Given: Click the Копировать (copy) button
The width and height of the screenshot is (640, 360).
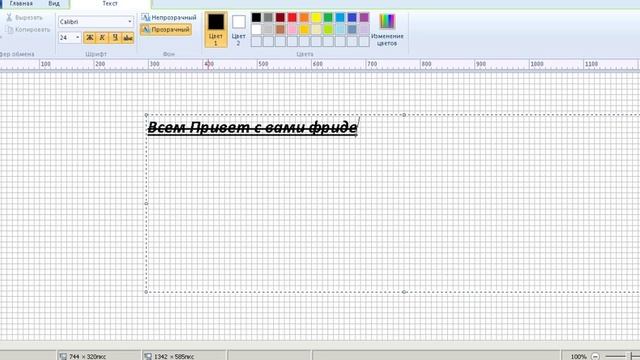Looking at the screenshot, I should pos(29,29).
